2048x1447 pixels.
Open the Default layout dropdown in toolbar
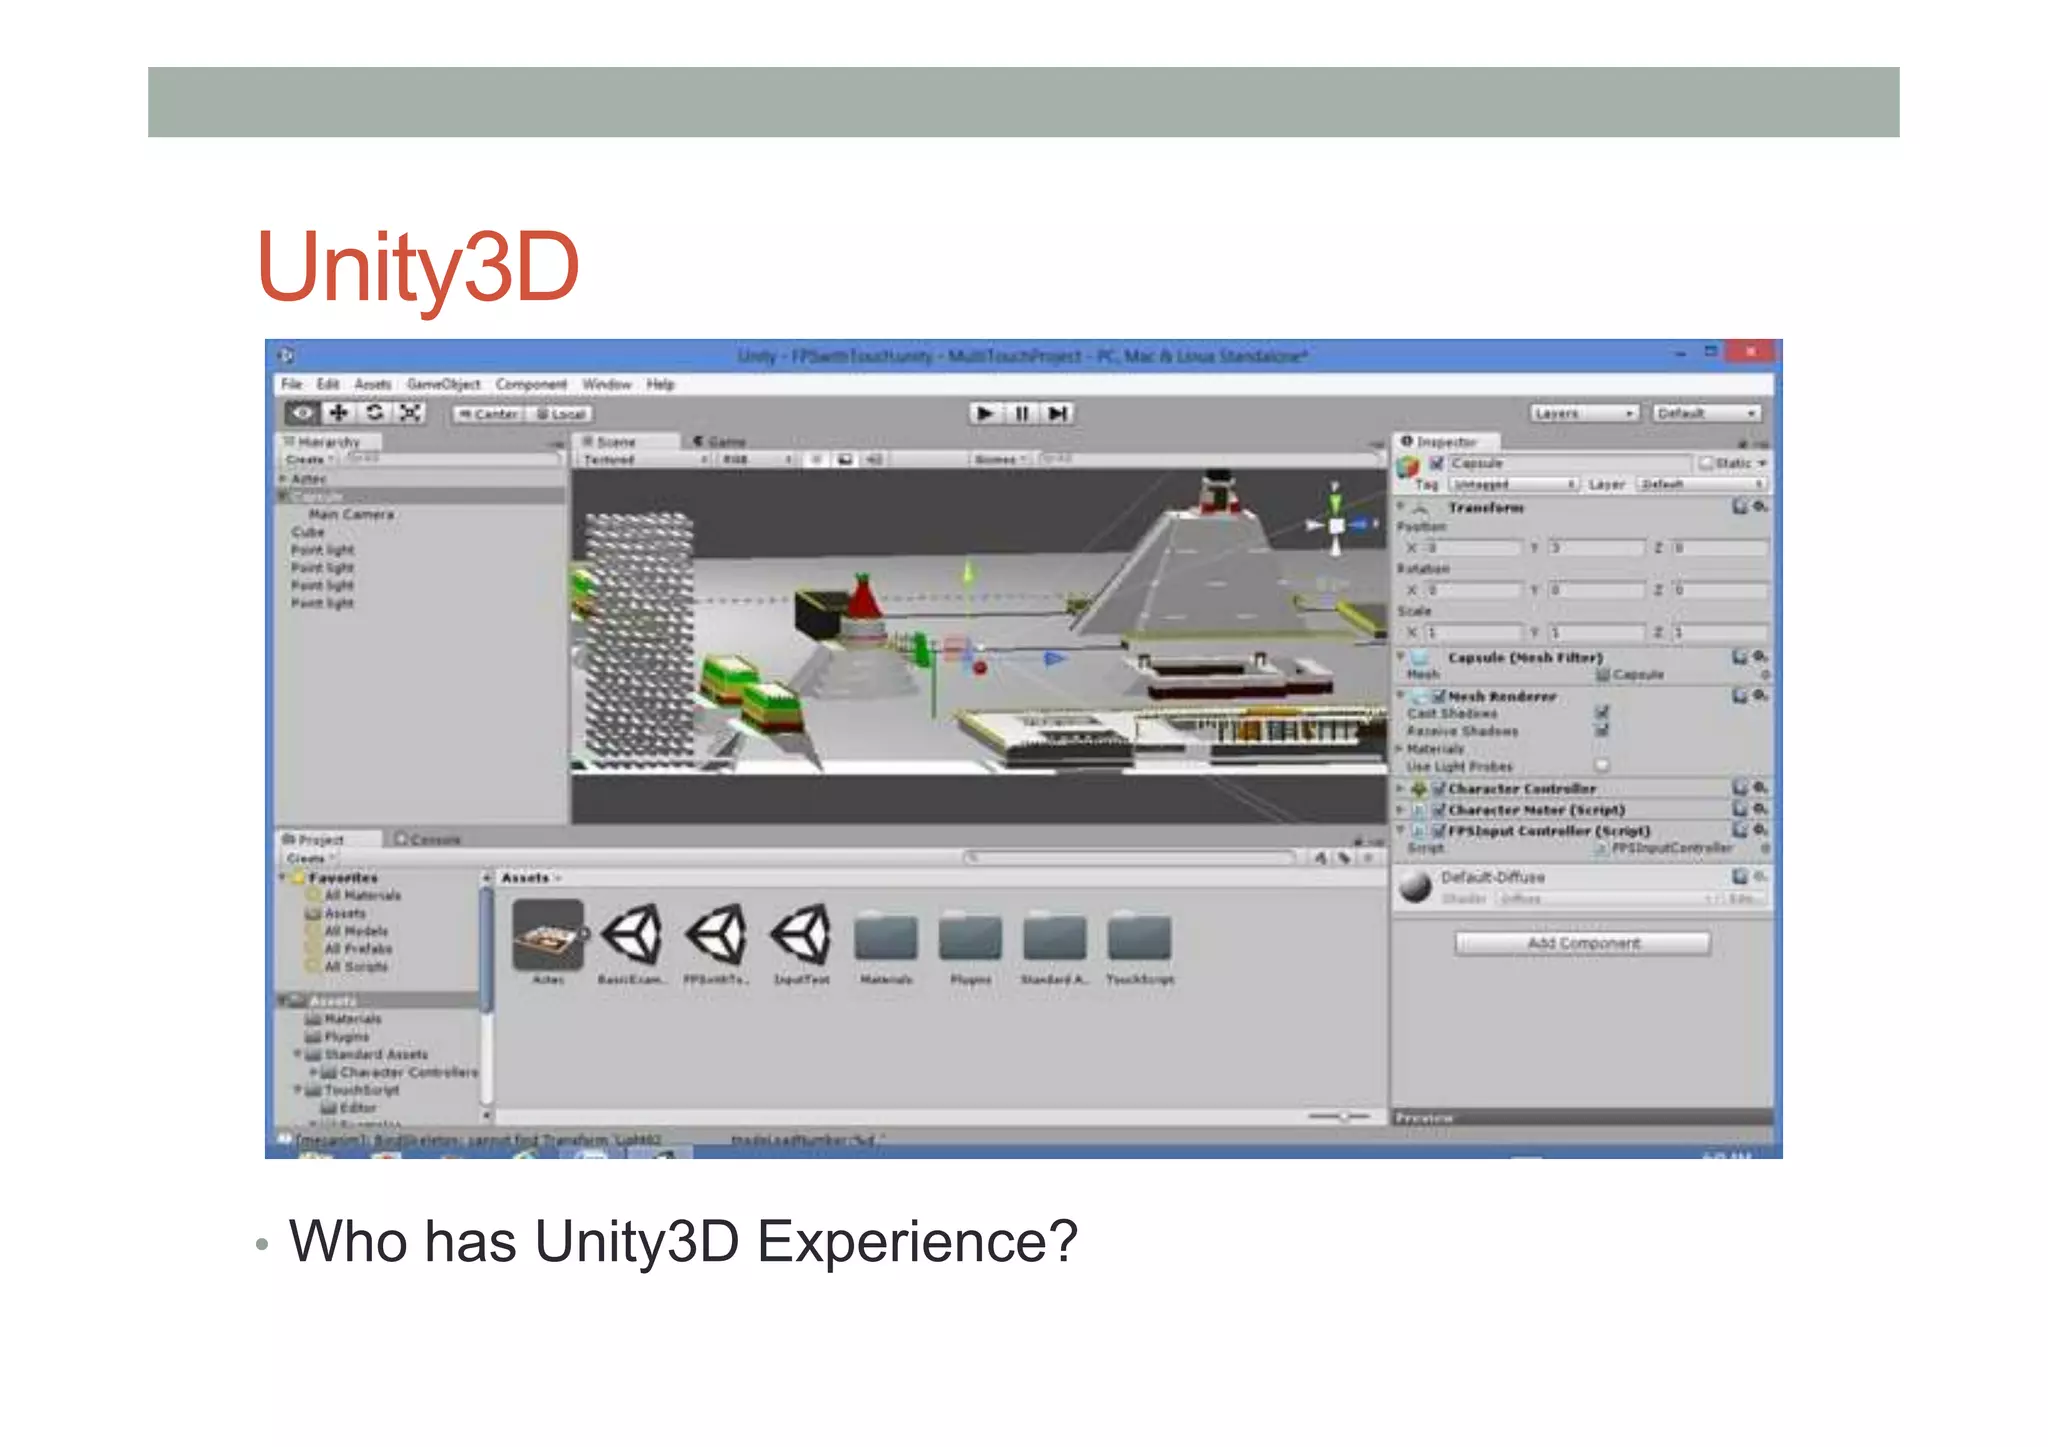point(1706,413)
